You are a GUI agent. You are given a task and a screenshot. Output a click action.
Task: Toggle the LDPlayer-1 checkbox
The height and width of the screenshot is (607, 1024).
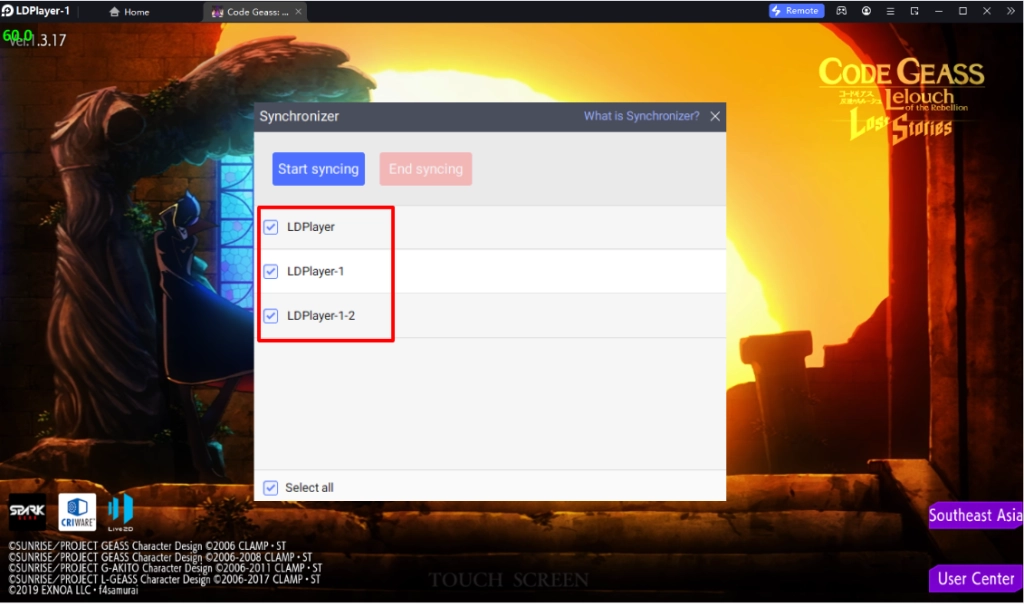pos(270,271)
